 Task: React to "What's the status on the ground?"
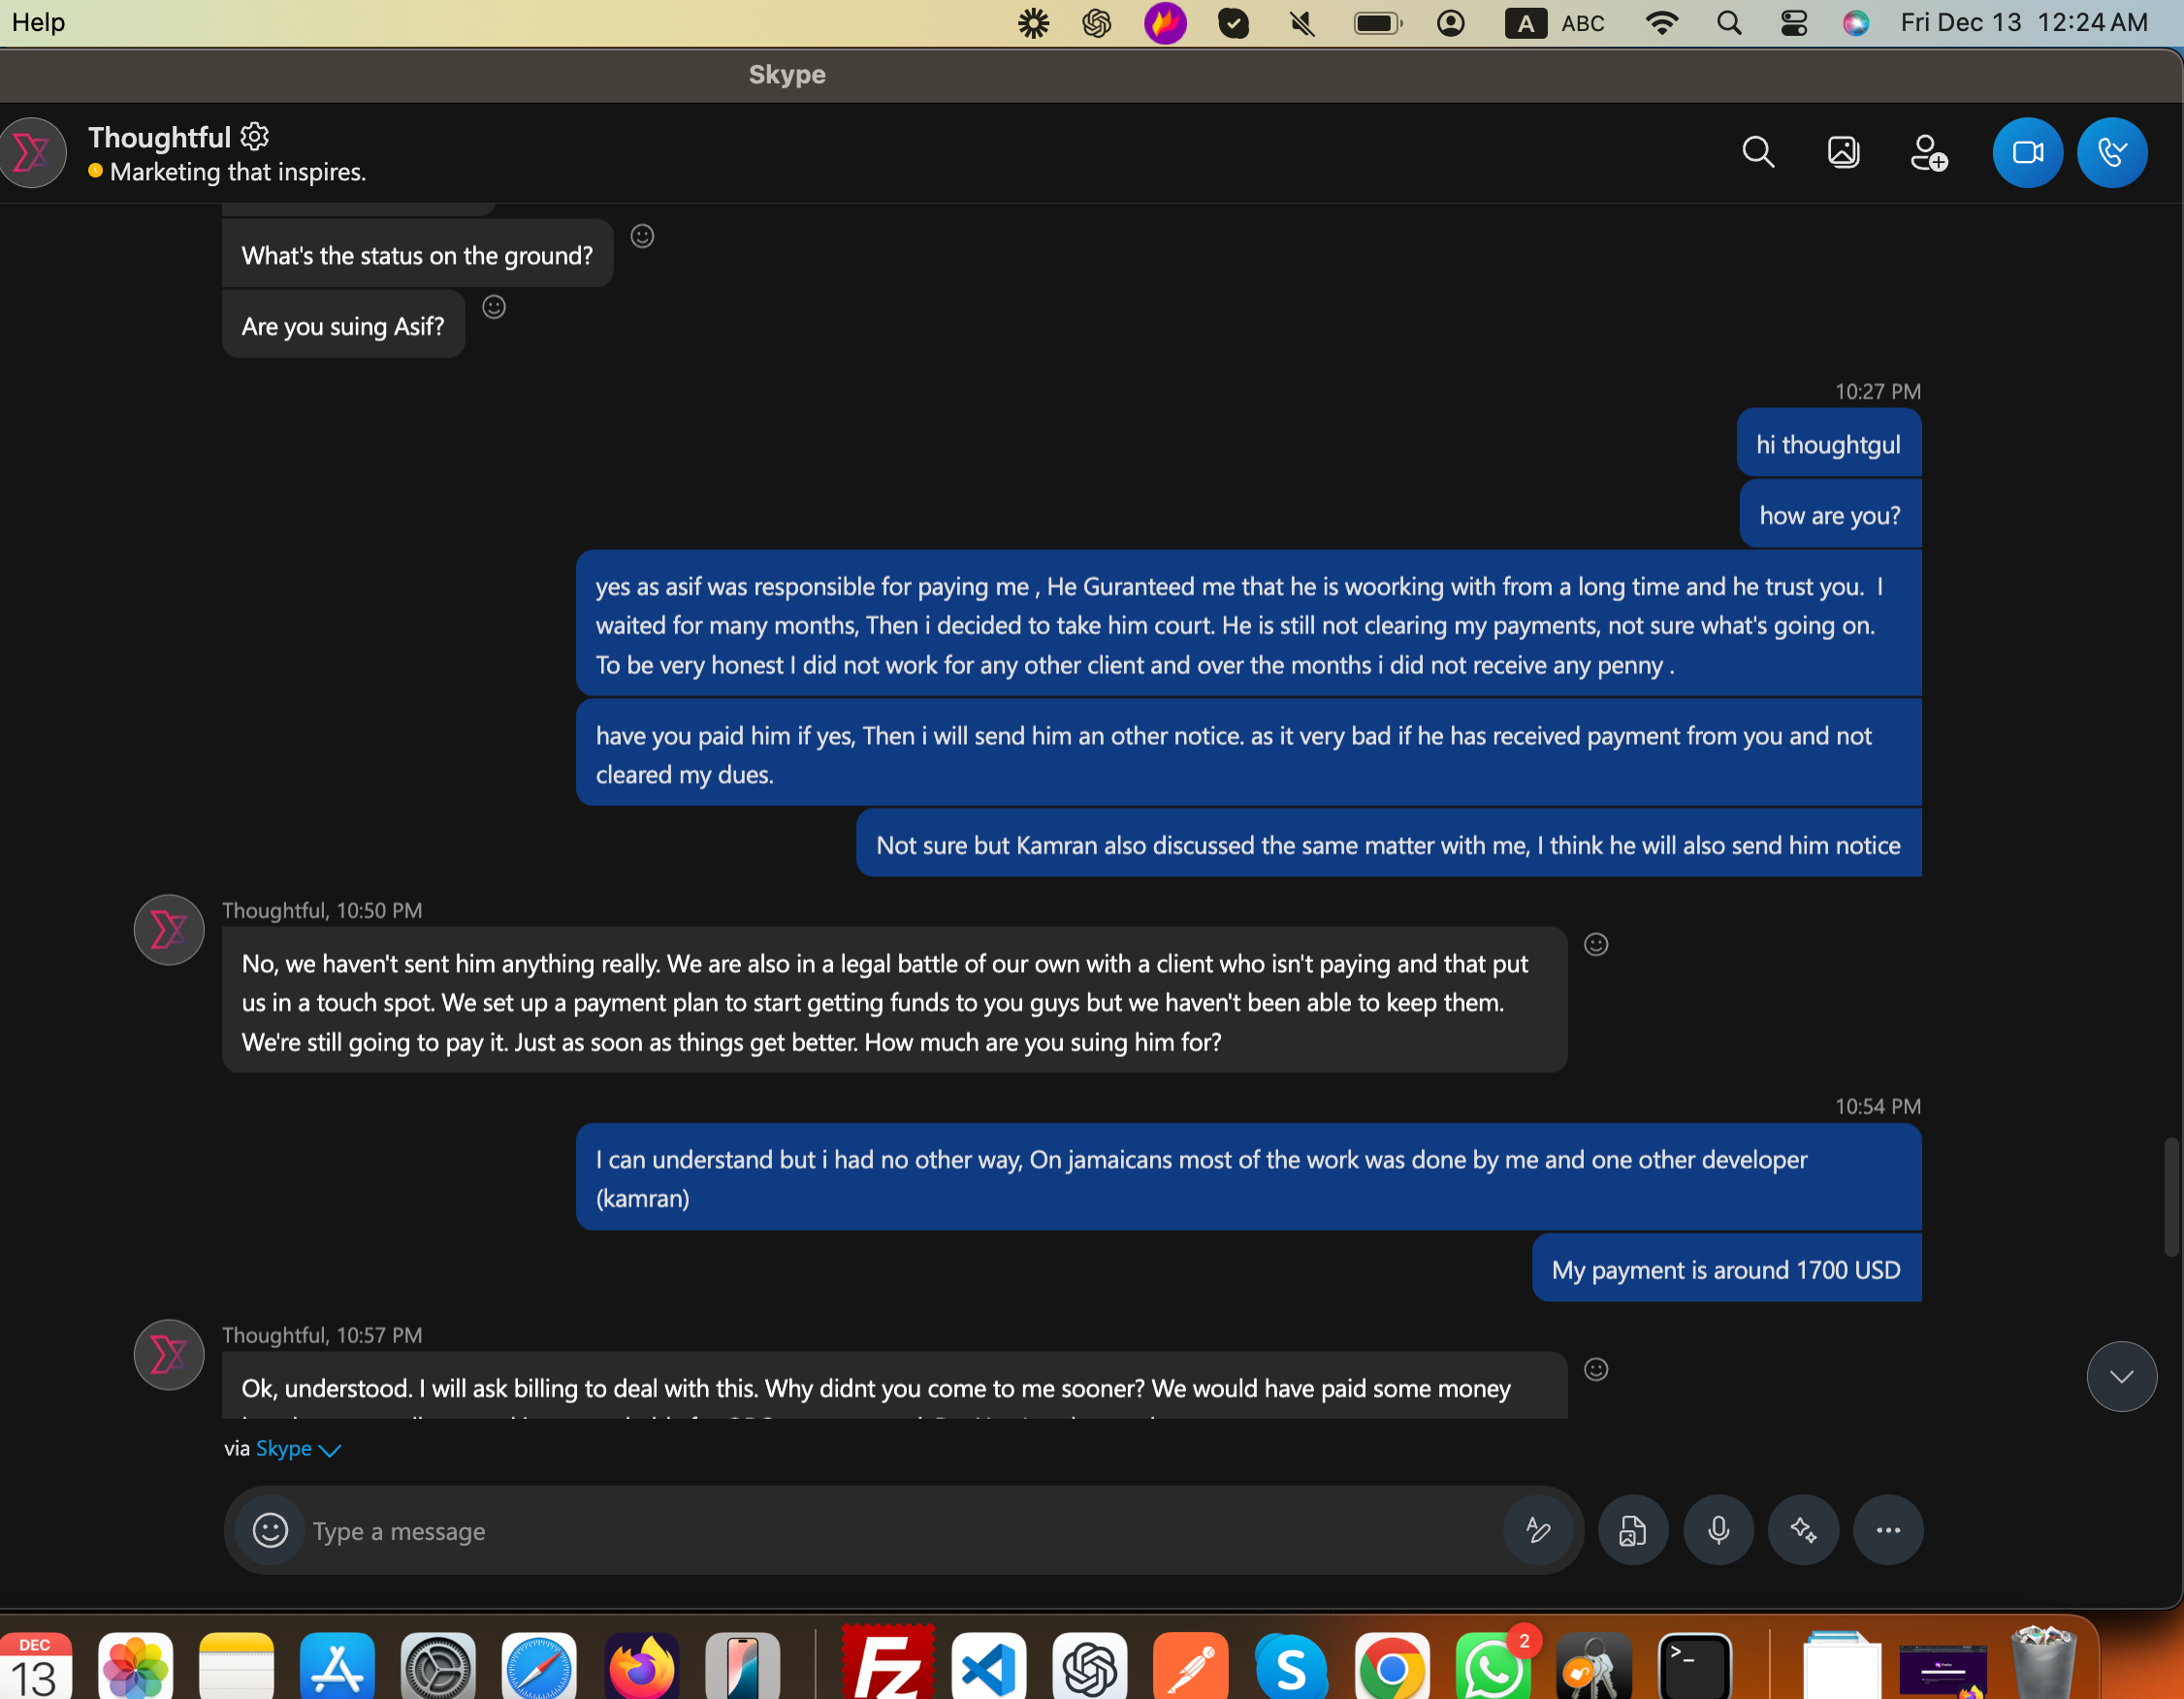click(642, 236)
